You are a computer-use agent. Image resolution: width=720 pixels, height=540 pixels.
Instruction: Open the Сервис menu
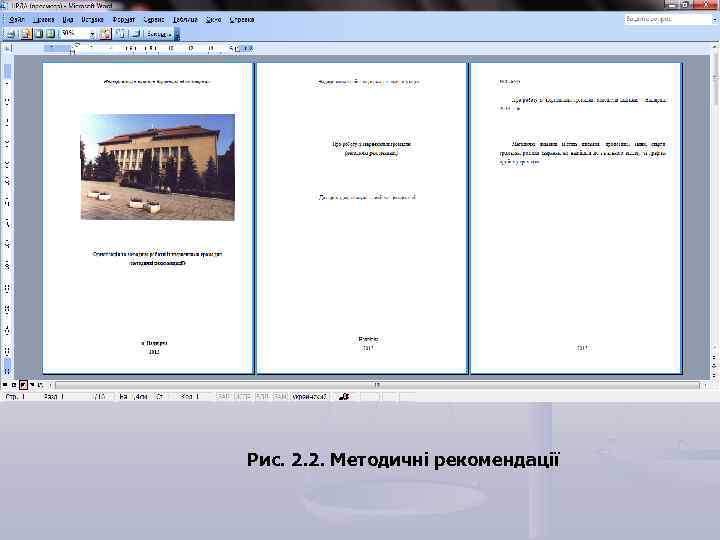(x=154, y=20)
